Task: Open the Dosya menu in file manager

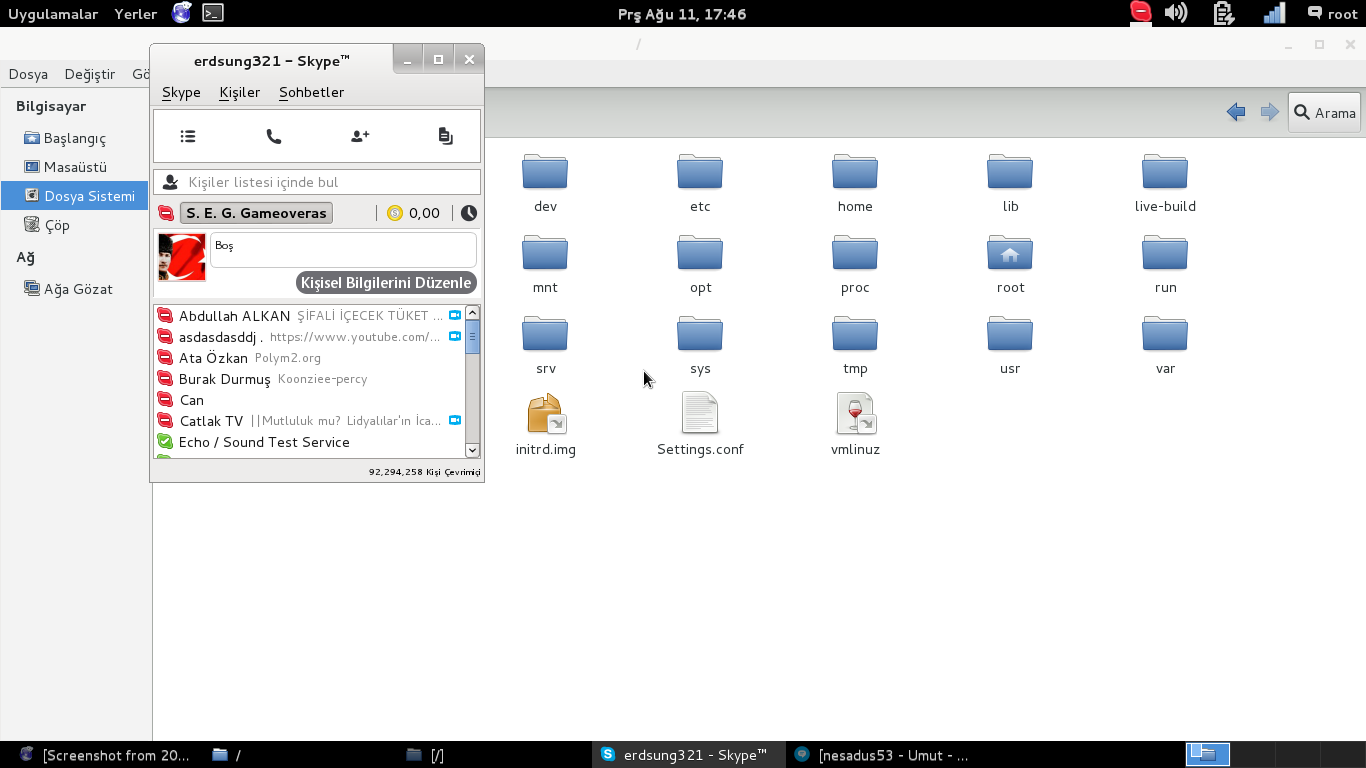Action: tap(28, 74)
